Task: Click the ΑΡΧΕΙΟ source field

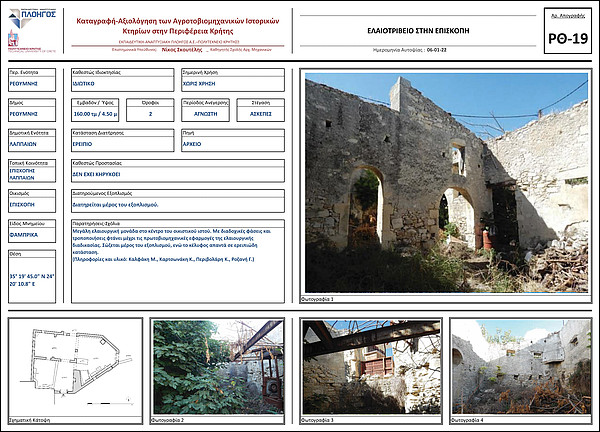Action: tap(233, 140)
